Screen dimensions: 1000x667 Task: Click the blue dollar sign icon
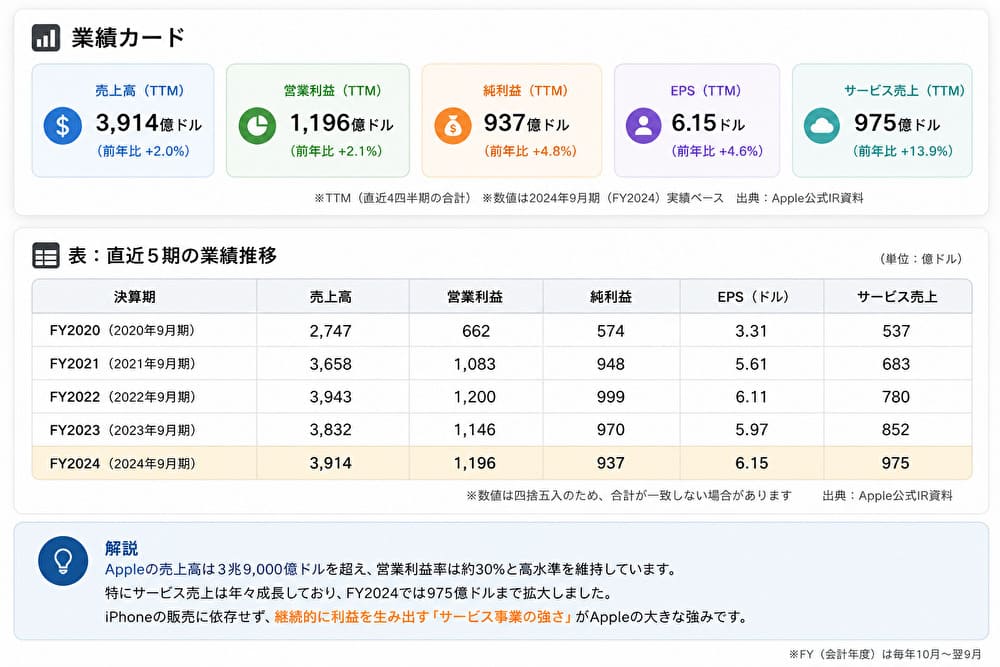[62, 125]
